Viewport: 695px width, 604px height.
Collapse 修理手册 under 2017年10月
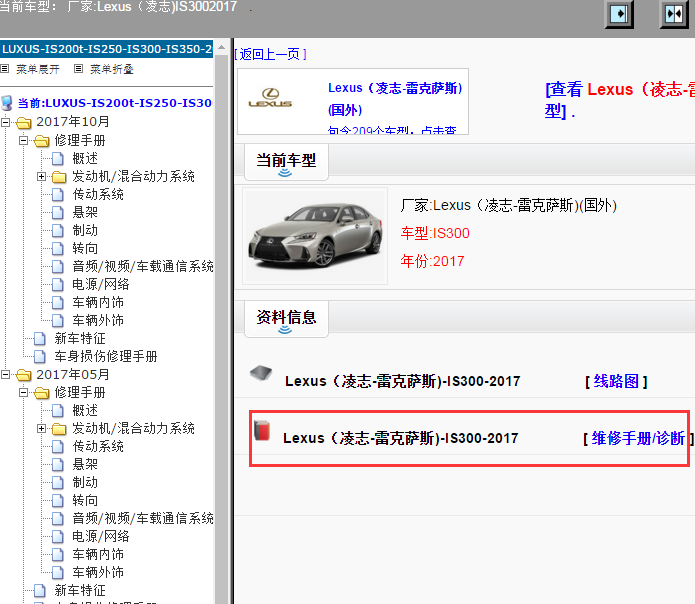pyautogui.click(x=23, y=140)
